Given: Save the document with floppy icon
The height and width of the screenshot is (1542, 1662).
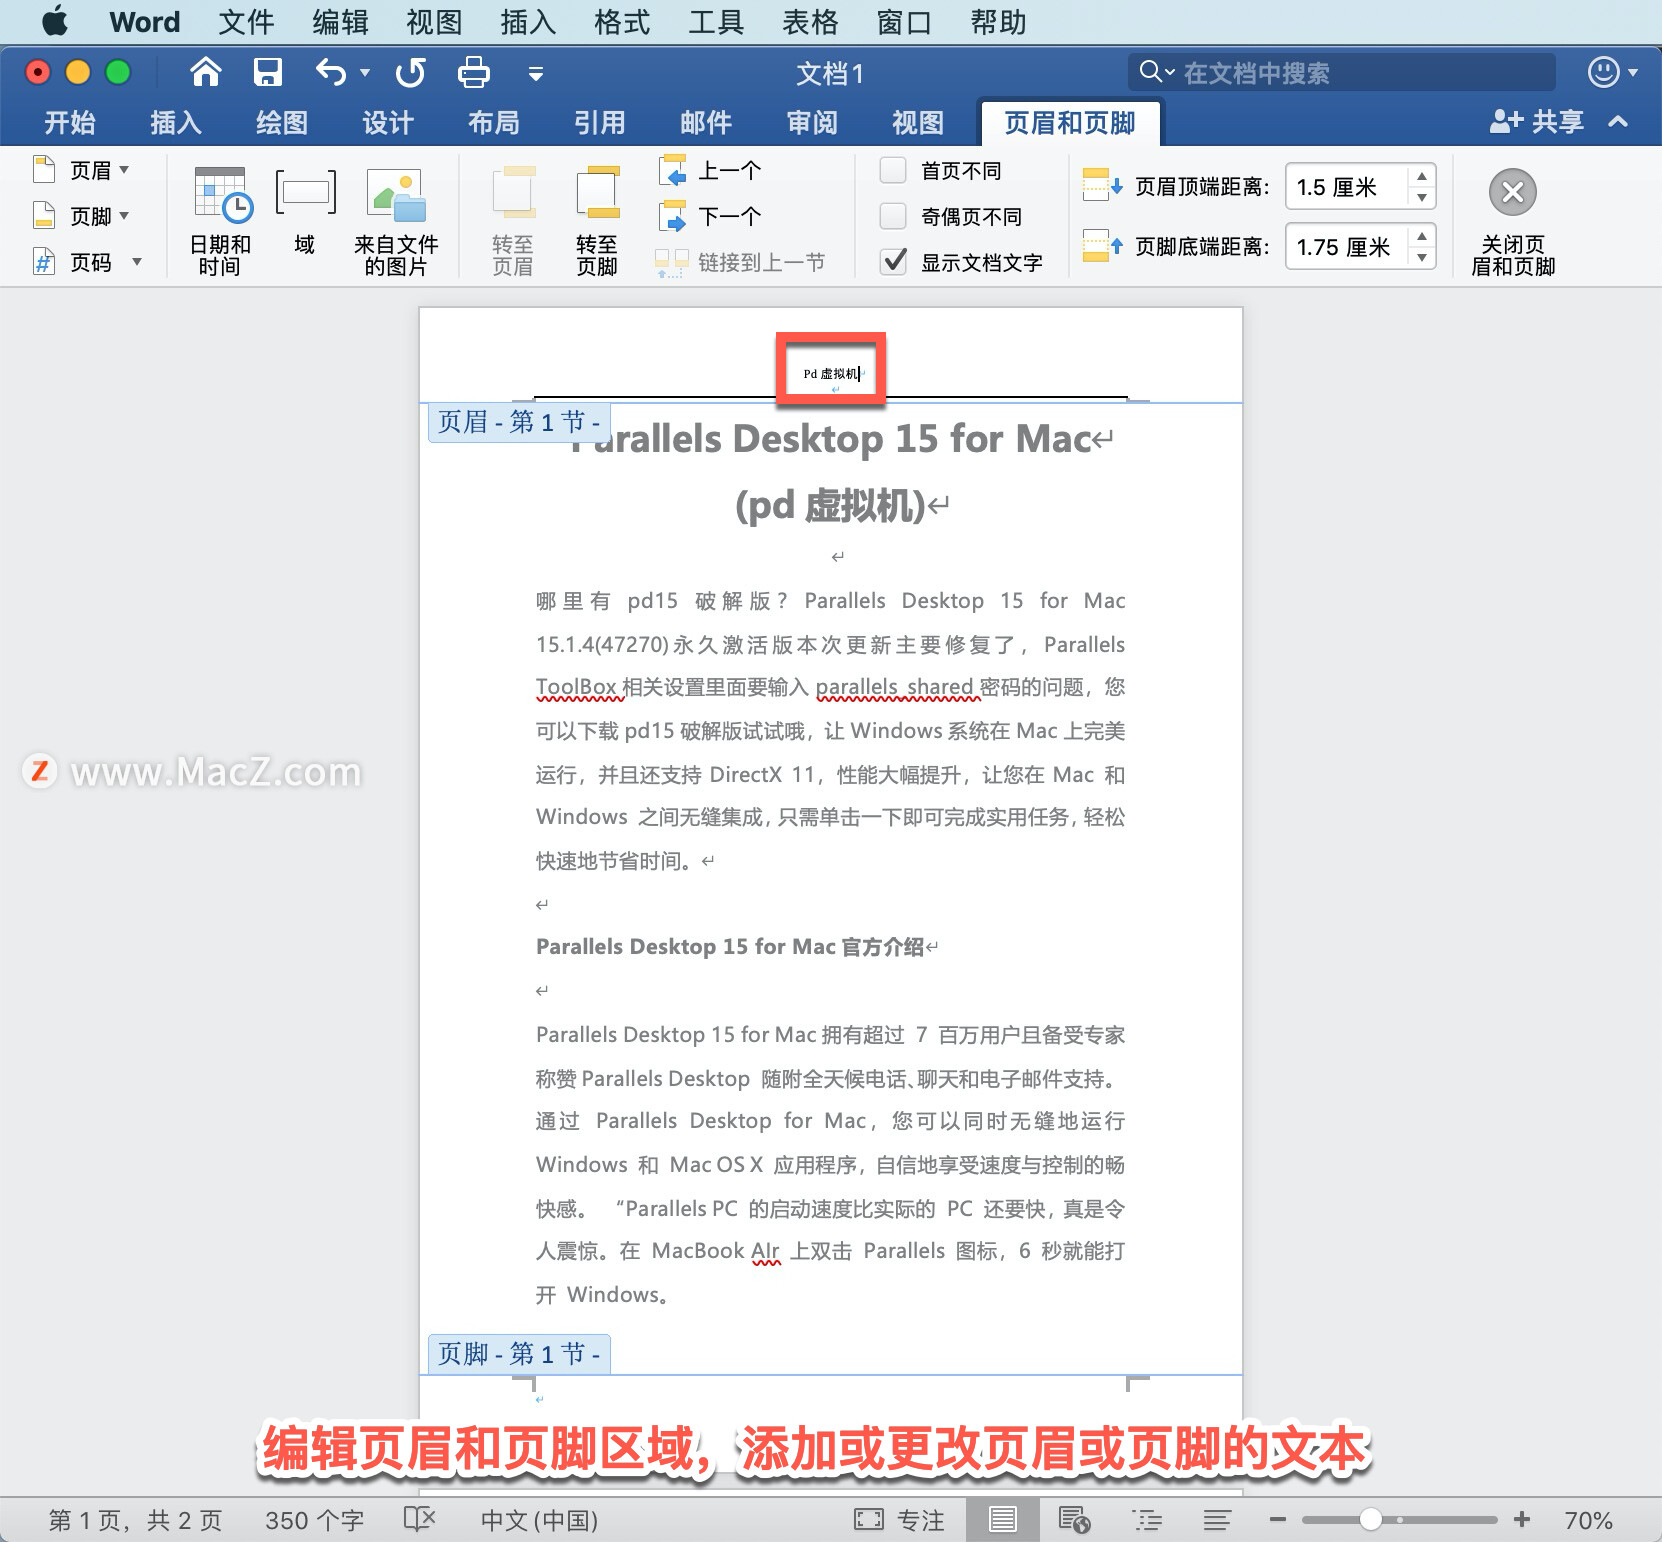Looking at the screenshot, I should coord(267,72).
